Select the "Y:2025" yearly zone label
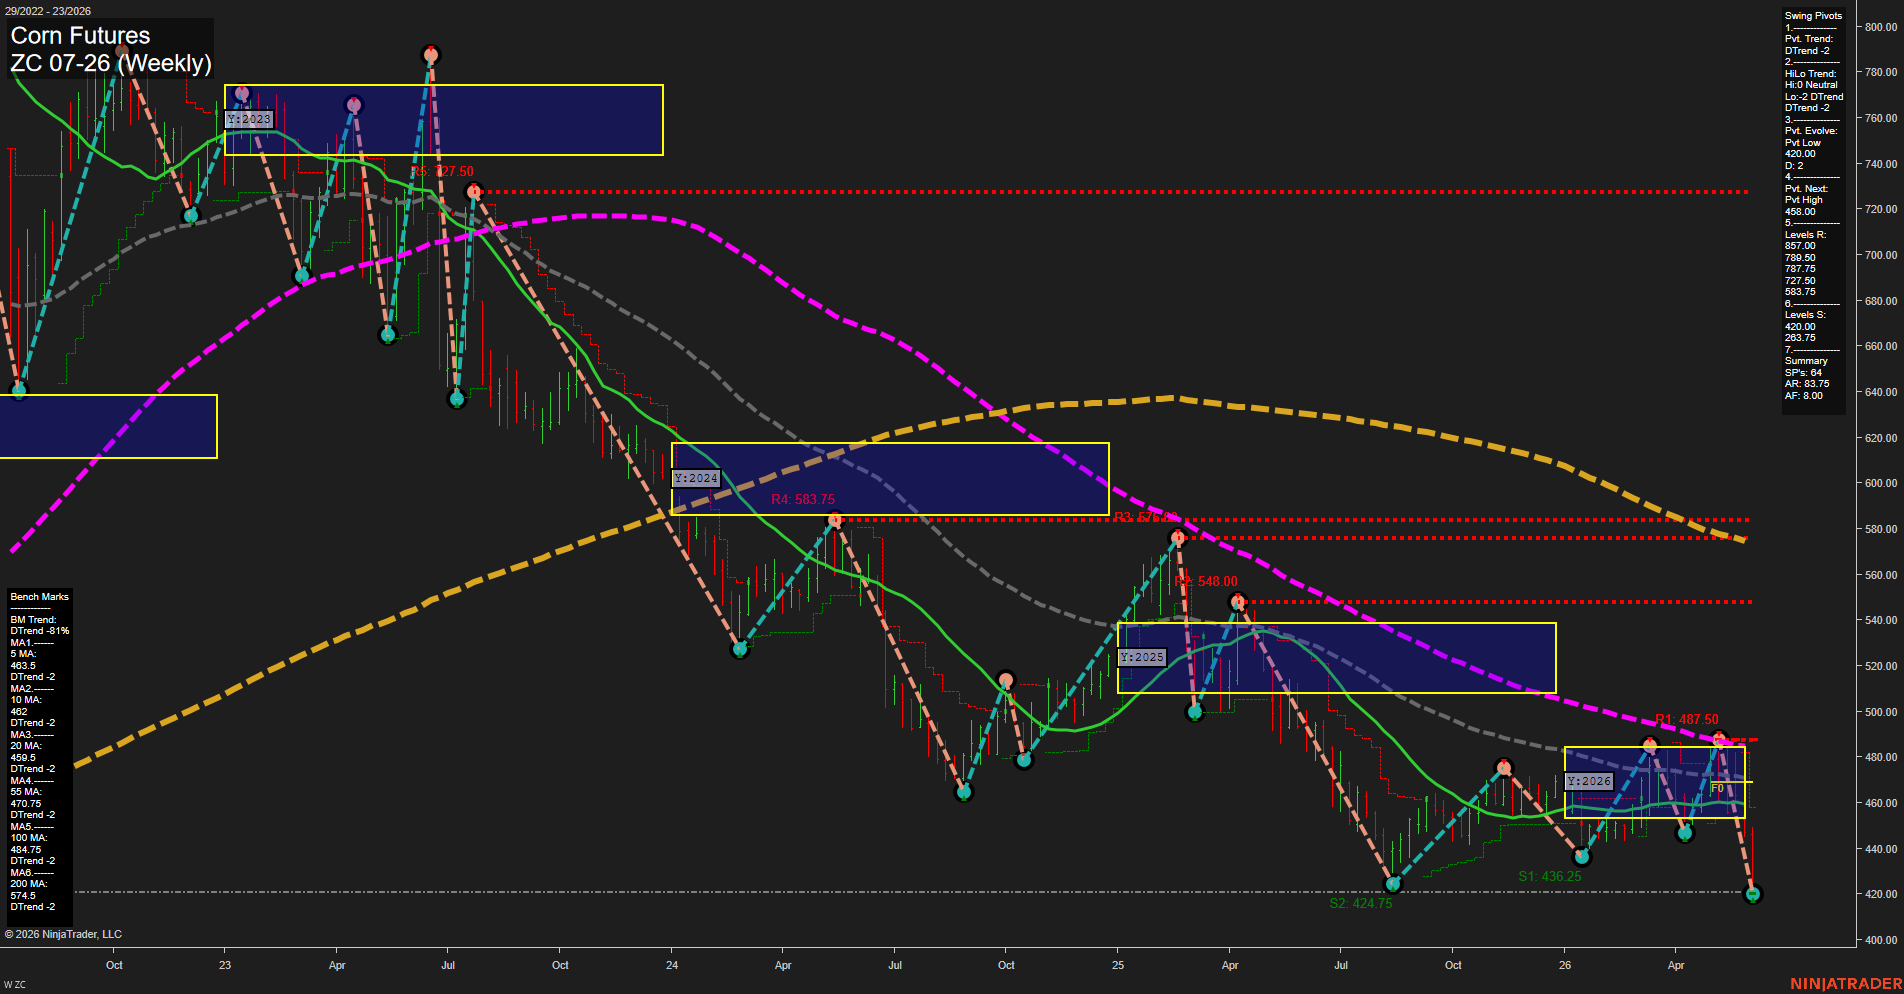This screenshot has height=994, width=1904. pyautogui.click(x=1142, y=657)
